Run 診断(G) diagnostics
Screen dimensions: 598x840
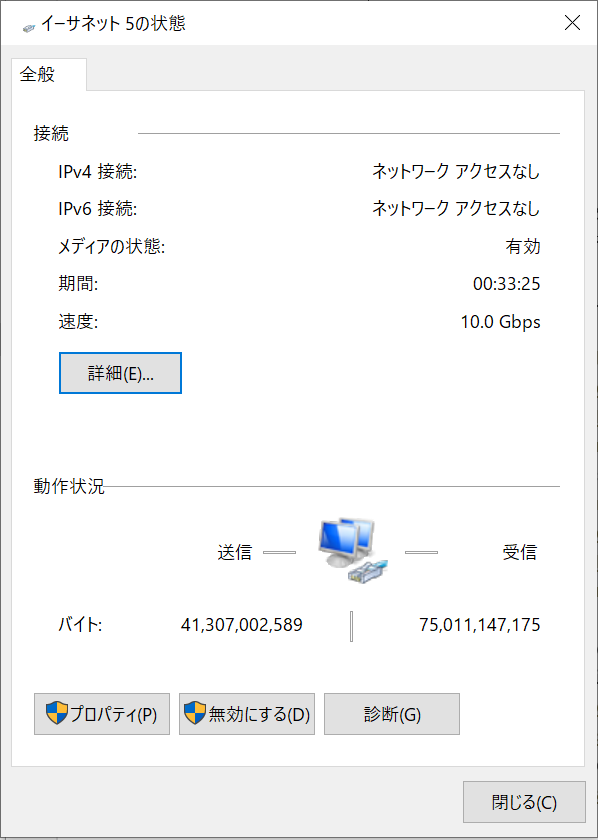click(392, 714)
